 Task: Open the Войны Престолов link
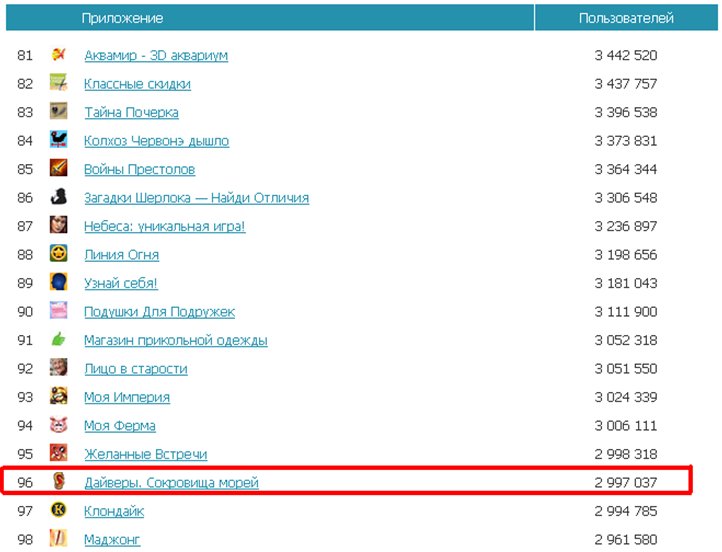(140, 170)
